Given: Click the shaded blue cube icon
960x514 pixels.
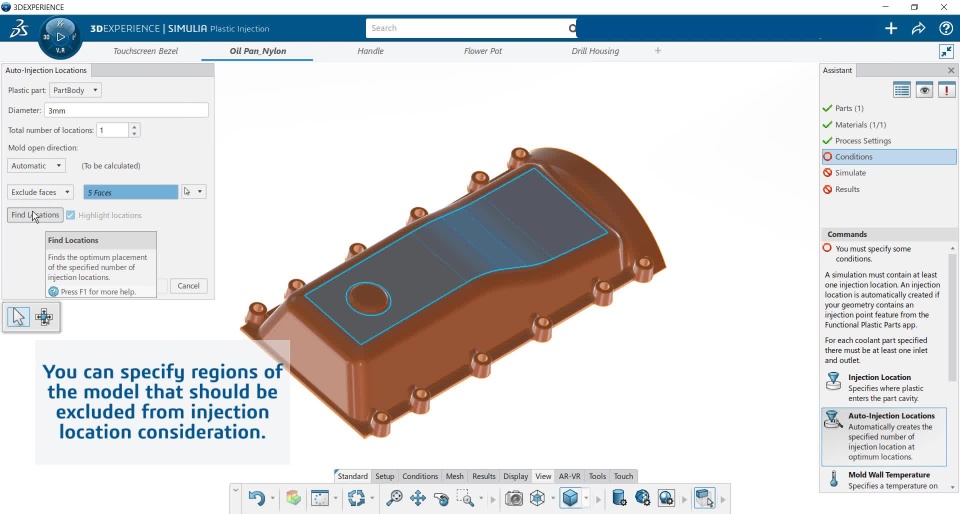Looking at the screenshot, I should point(570,497).
